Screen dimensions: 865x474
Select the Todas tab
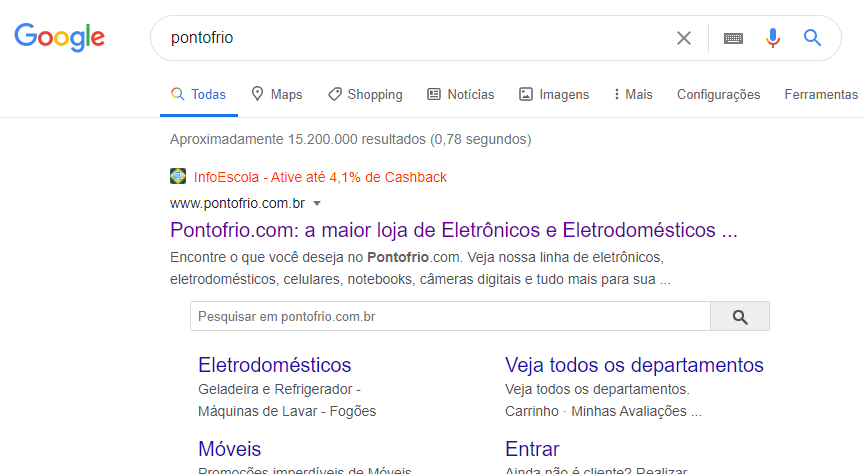click(199, 94)
